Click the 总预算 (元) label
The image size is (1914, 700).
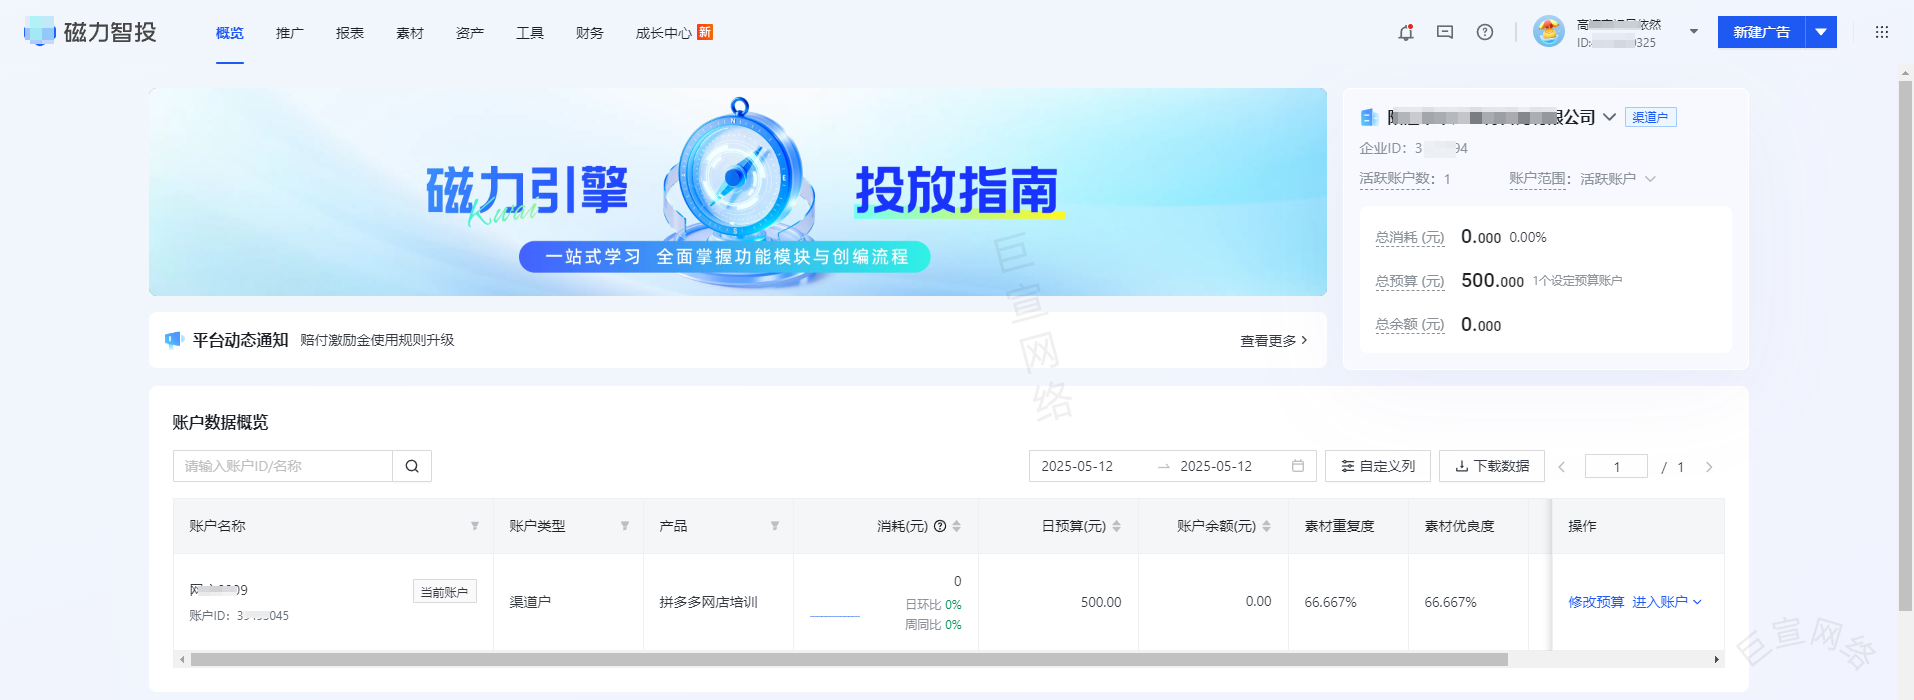tap(1410, 282)
